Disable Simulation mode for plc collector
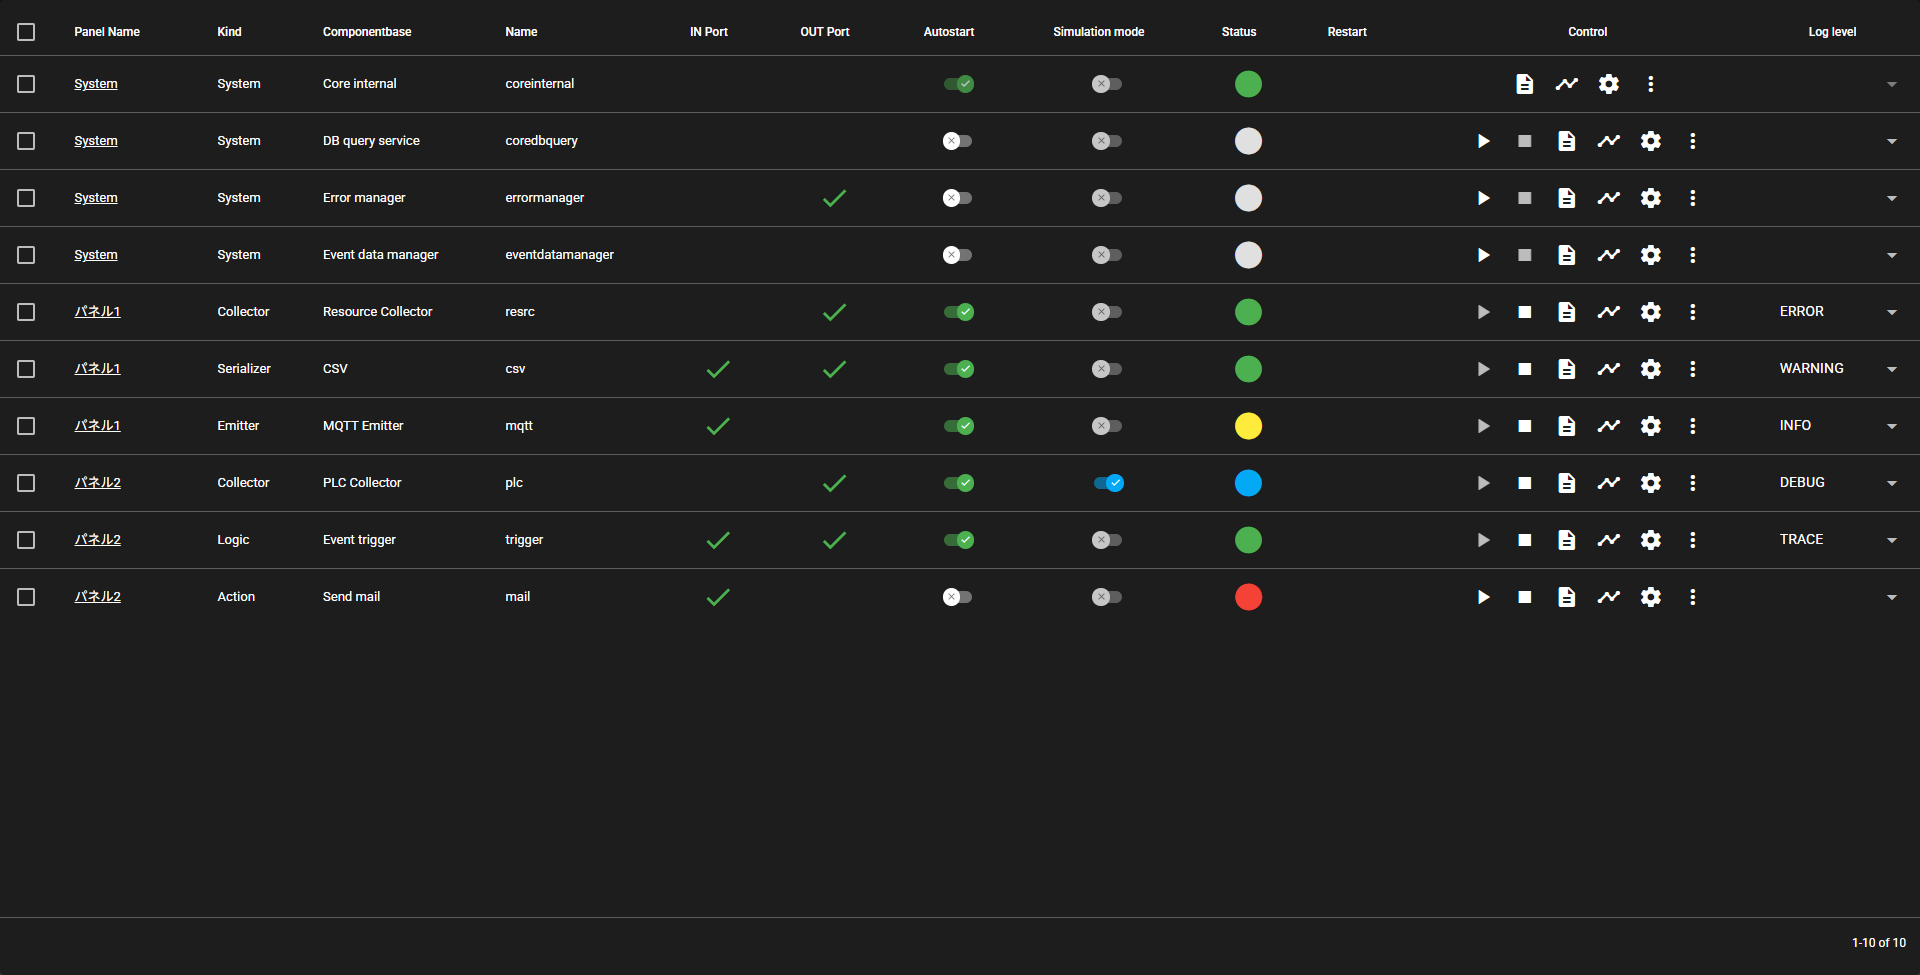Viewport: 1920px width, 975px height. 1107,483
